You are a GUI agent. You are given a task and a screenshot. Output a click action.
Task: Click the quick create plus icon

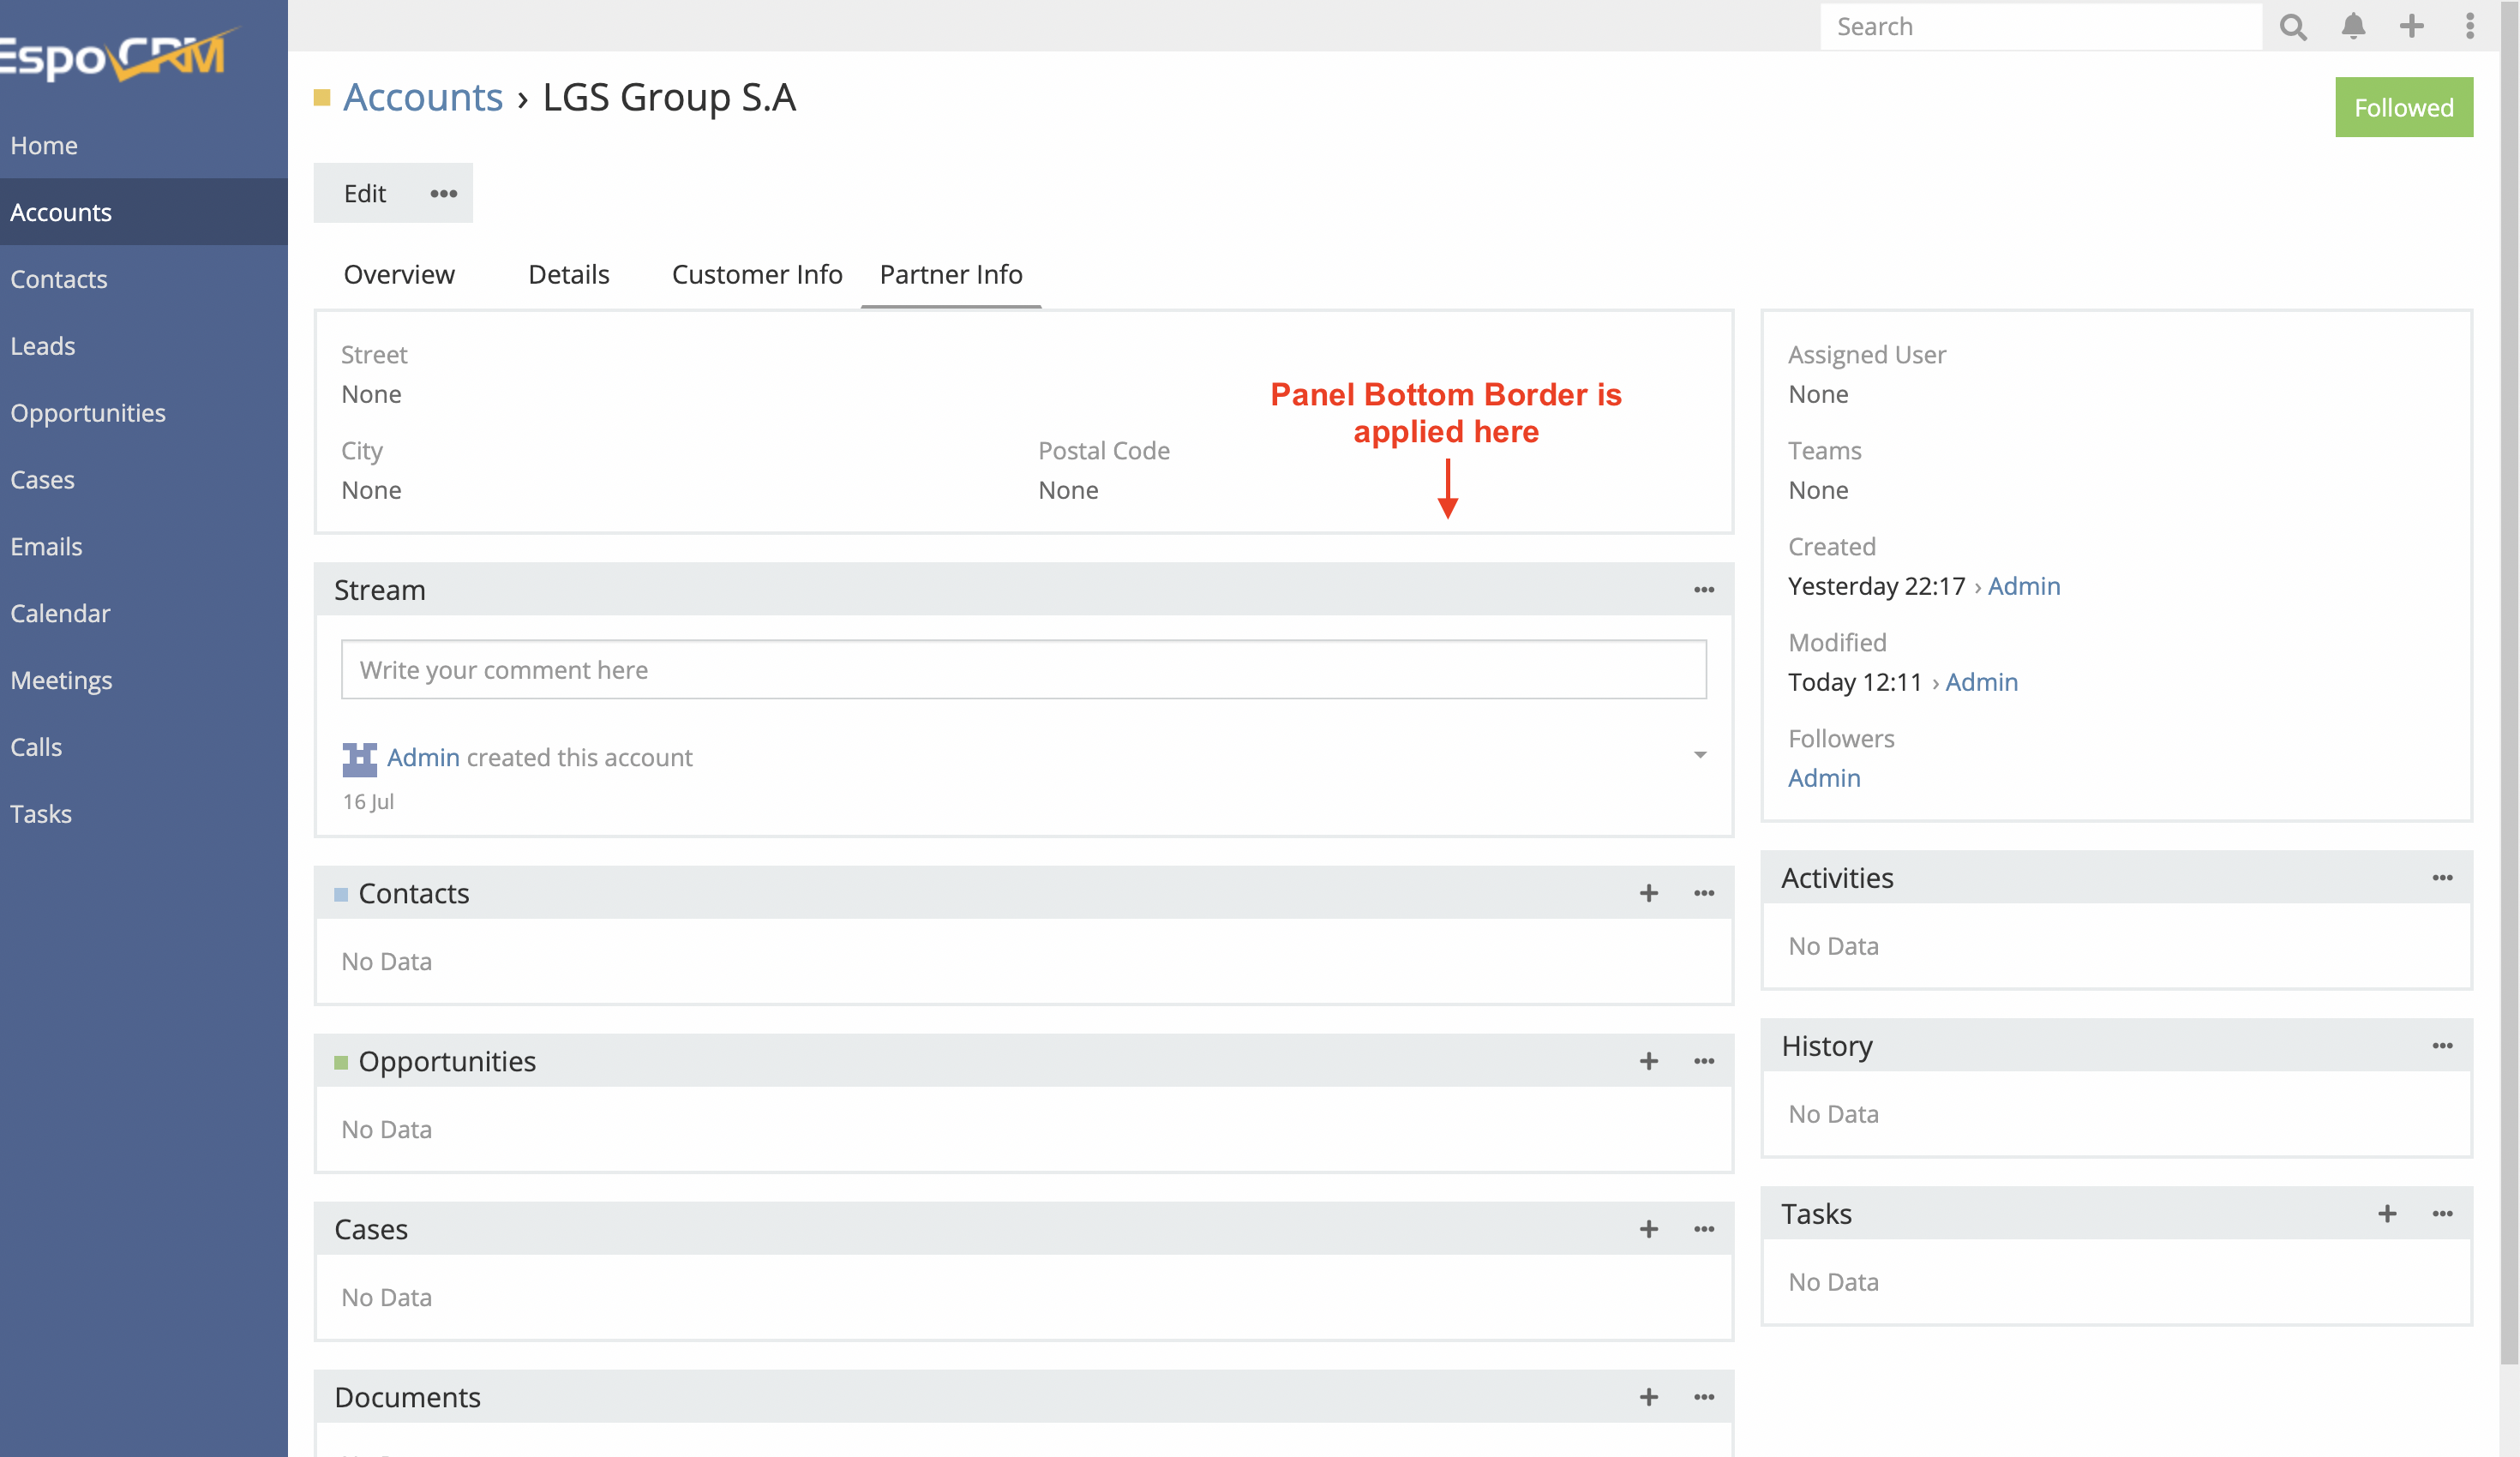point(2413,26)
